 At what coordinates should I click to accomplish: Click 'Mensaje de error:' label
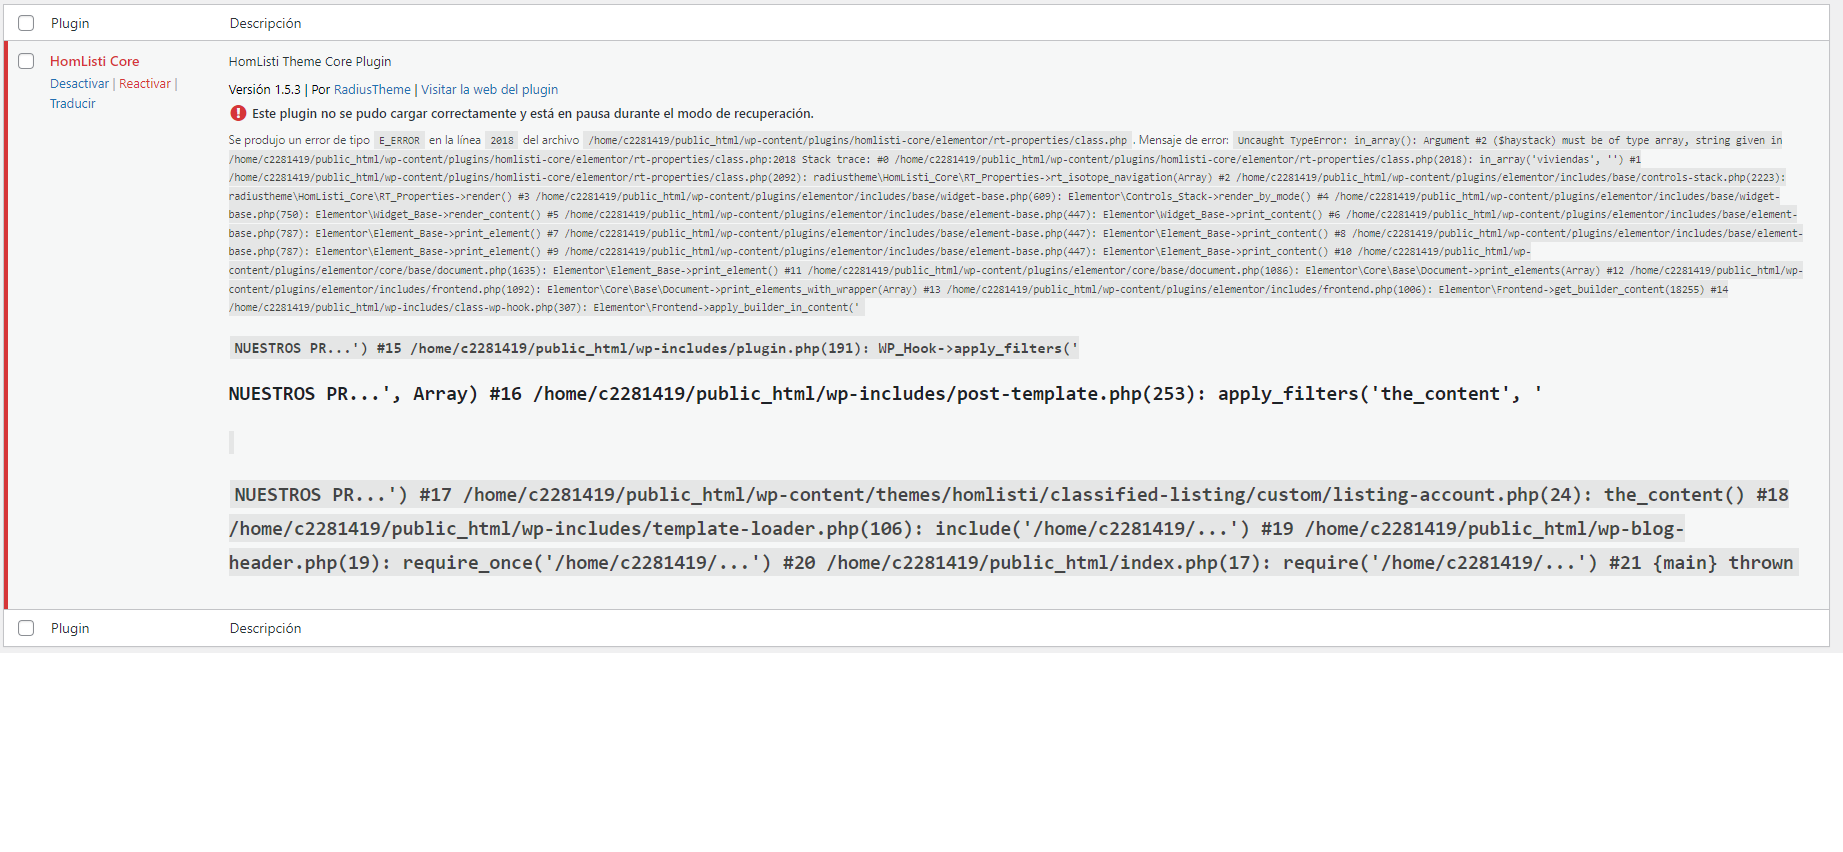click(1184, 141)
